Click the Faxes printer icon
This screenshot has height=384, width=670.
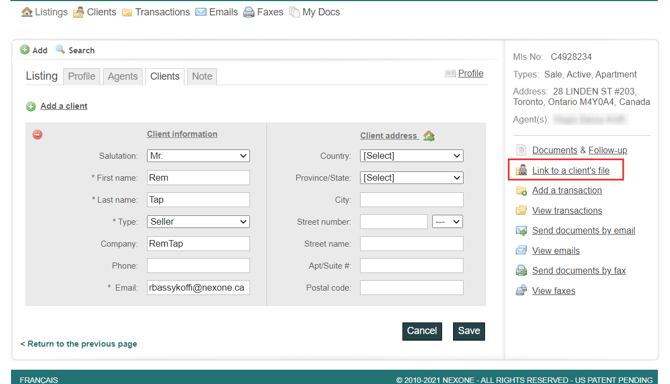[x=249, y=12]
